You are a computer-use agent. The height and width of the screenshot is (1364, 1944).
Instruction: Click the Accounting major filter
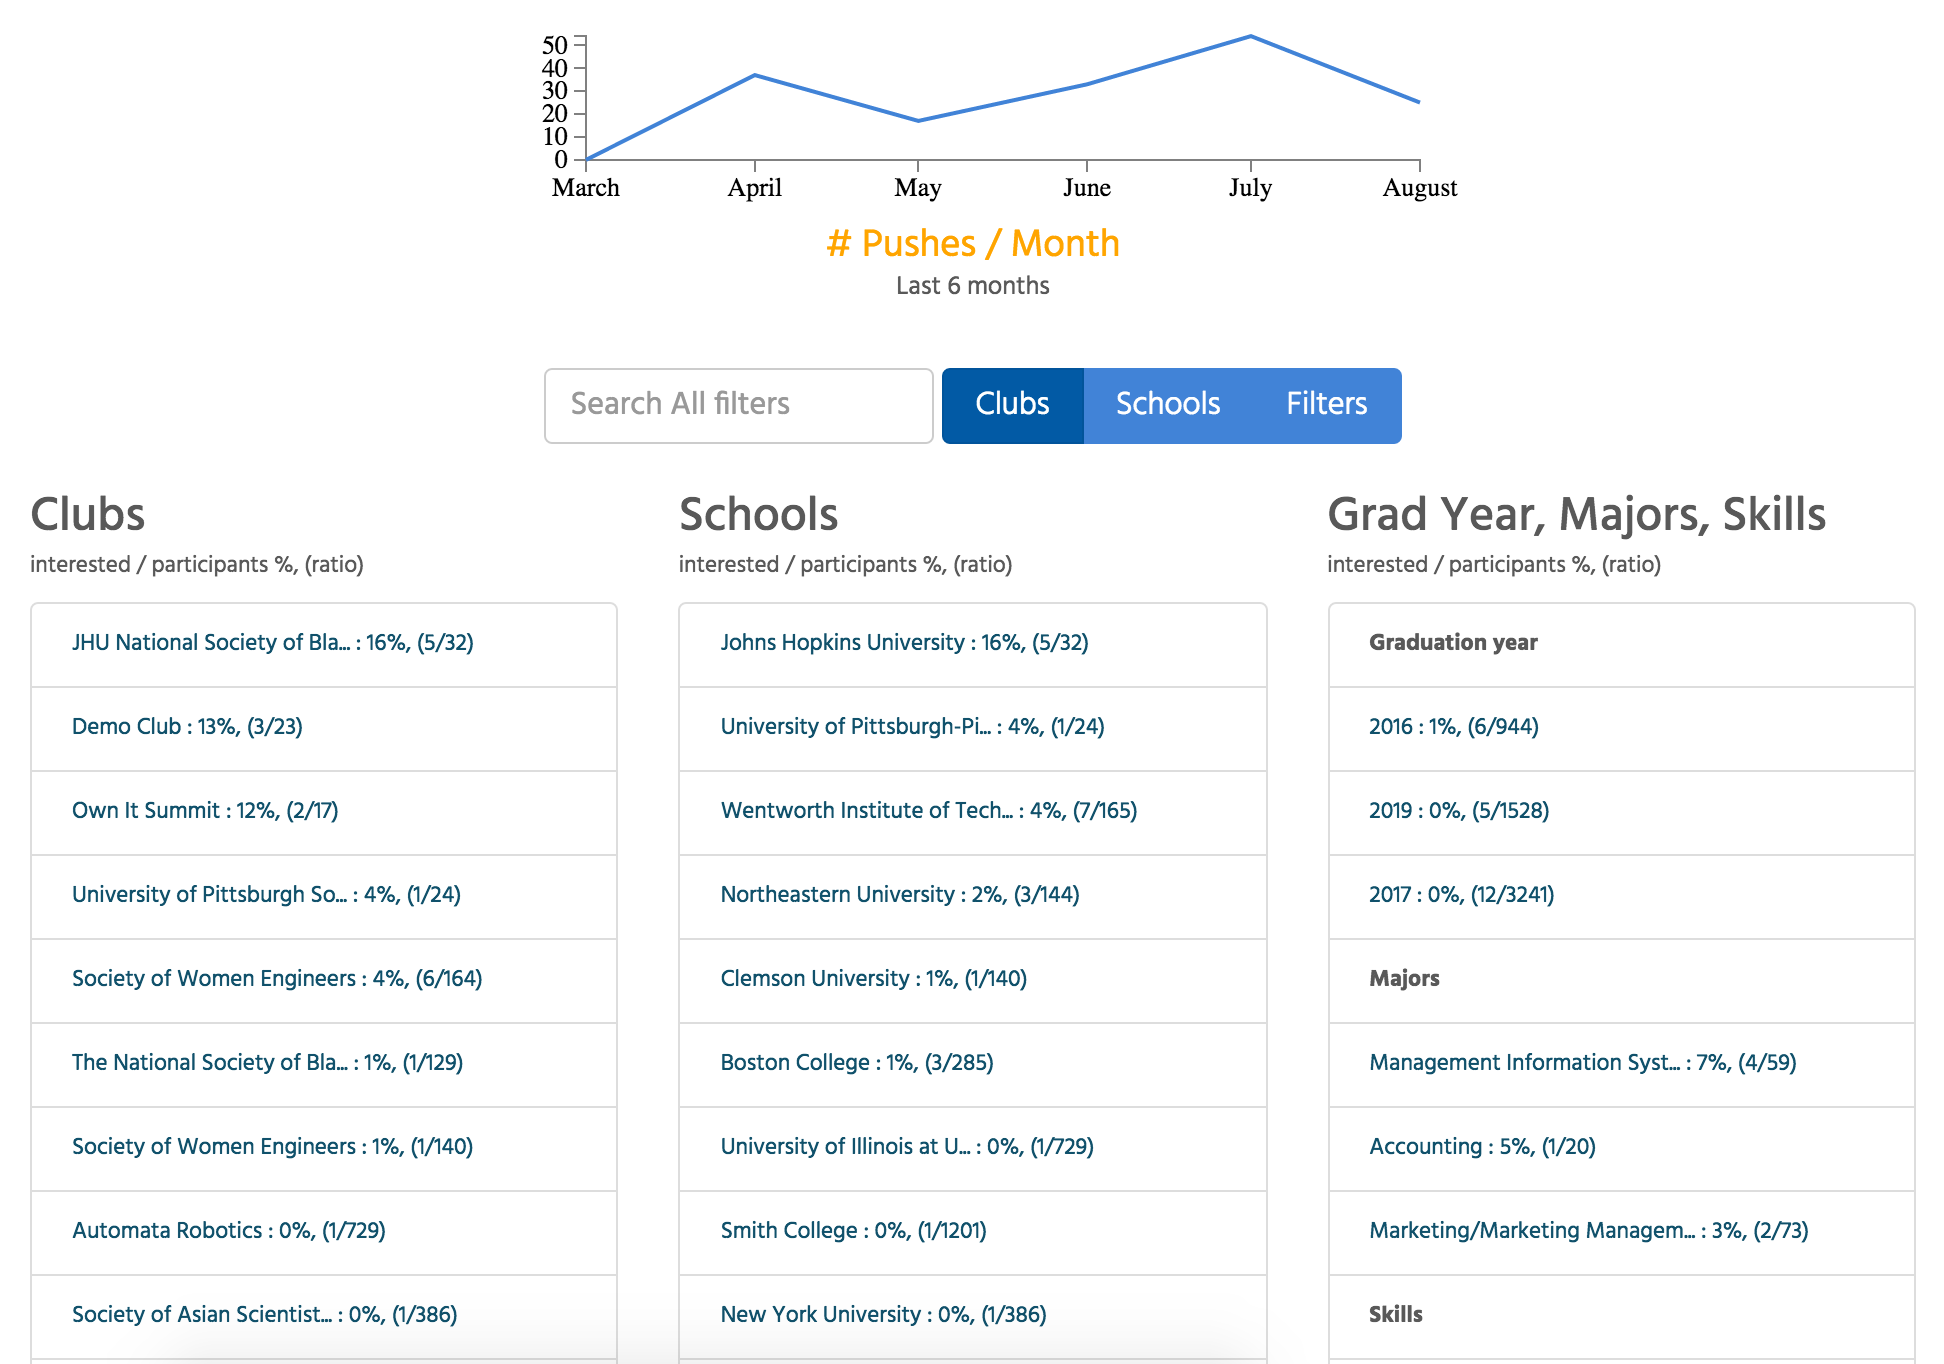pos(1482,1147)
